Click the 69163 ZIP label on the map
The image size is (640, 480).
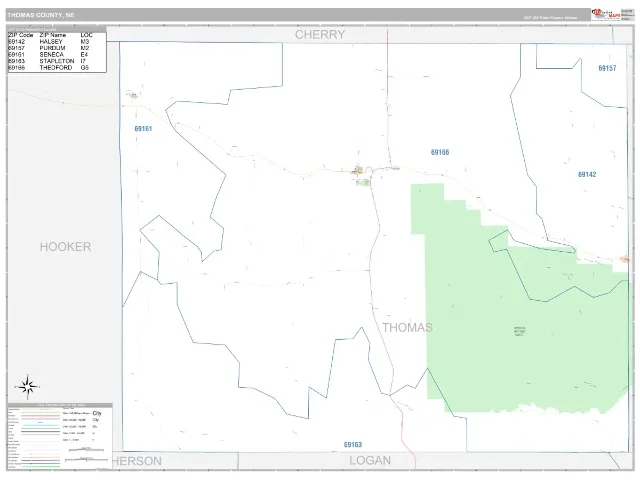pos(353,444)
